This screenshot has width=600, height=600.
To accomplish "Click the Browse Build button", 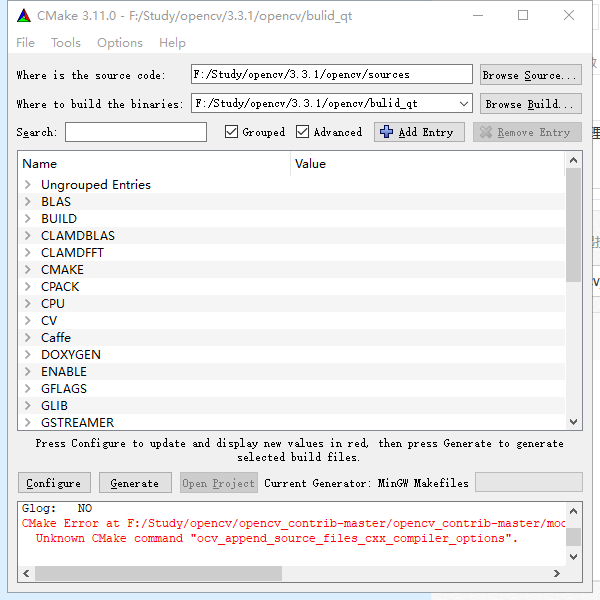I will coord(531,104).
